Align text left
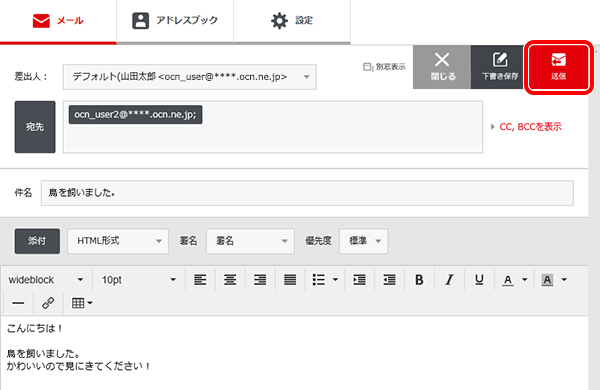 pos(200,280)
